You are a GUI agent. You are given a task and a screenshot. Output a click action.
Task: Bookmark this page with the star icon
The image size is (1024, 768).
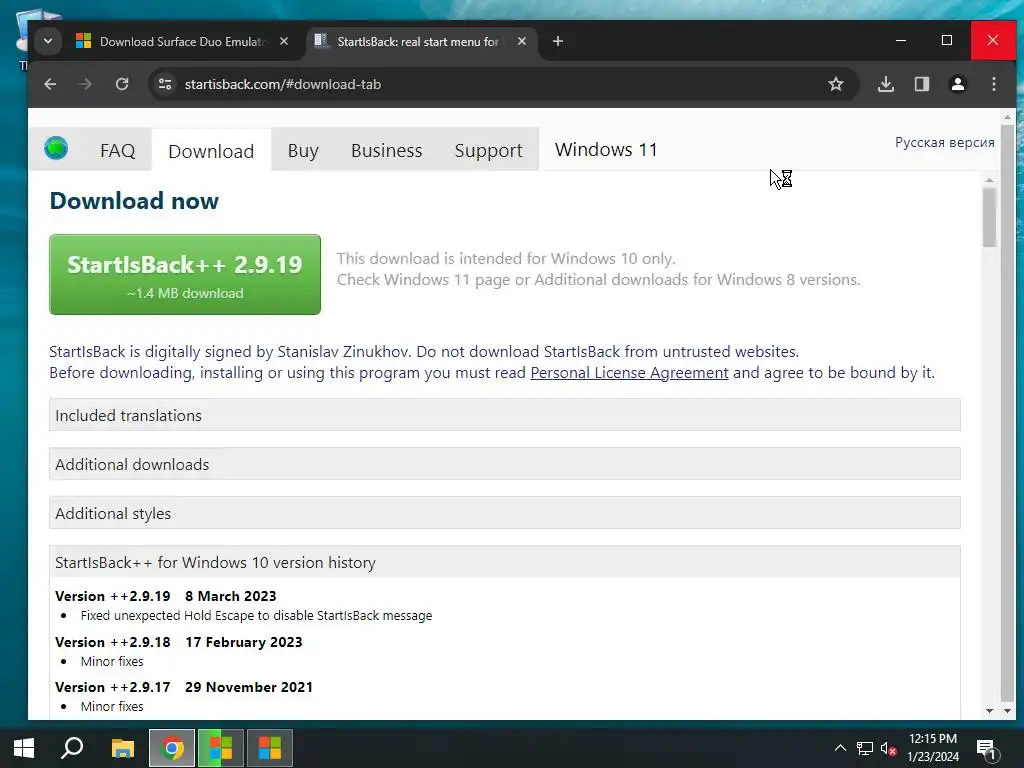click(x=835, y=84)
